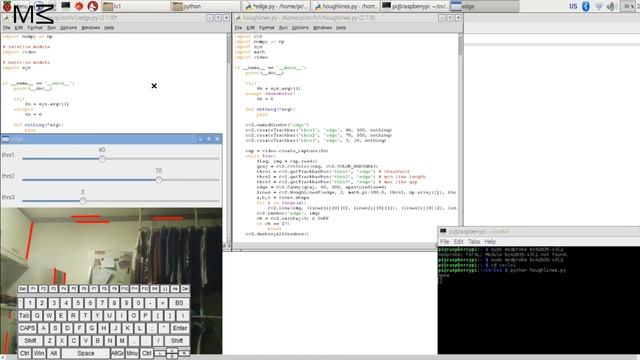Click the edge.py window vertical scrollbar

pos(229,139)
